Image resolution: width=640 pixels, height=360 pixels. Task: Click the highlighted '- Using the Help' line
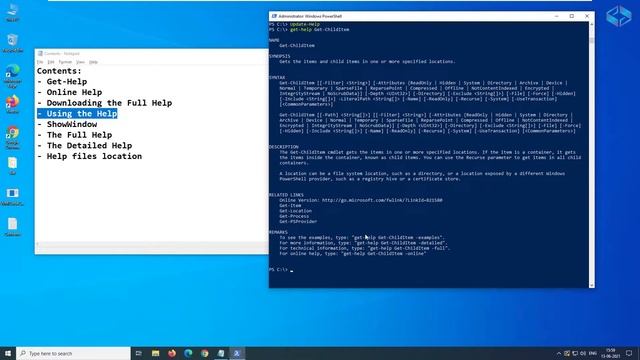tap(77, 113)
